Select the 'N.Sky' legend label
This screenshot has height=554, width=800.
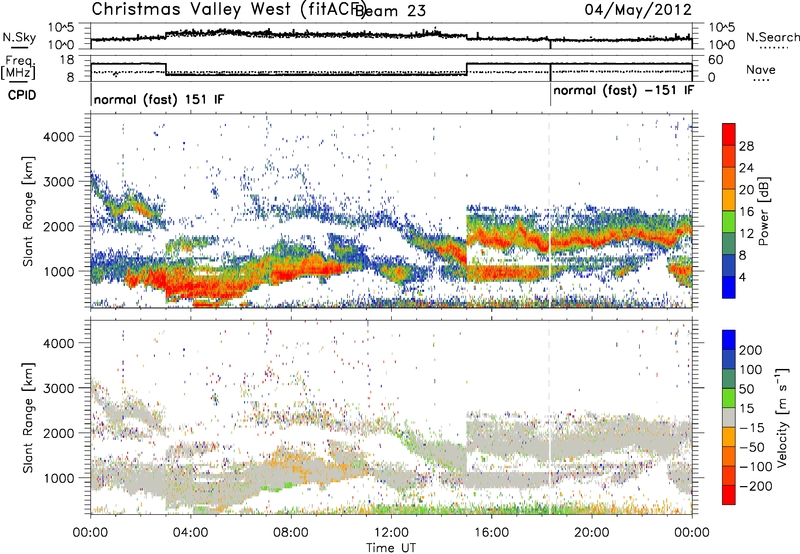pos(19,37)
